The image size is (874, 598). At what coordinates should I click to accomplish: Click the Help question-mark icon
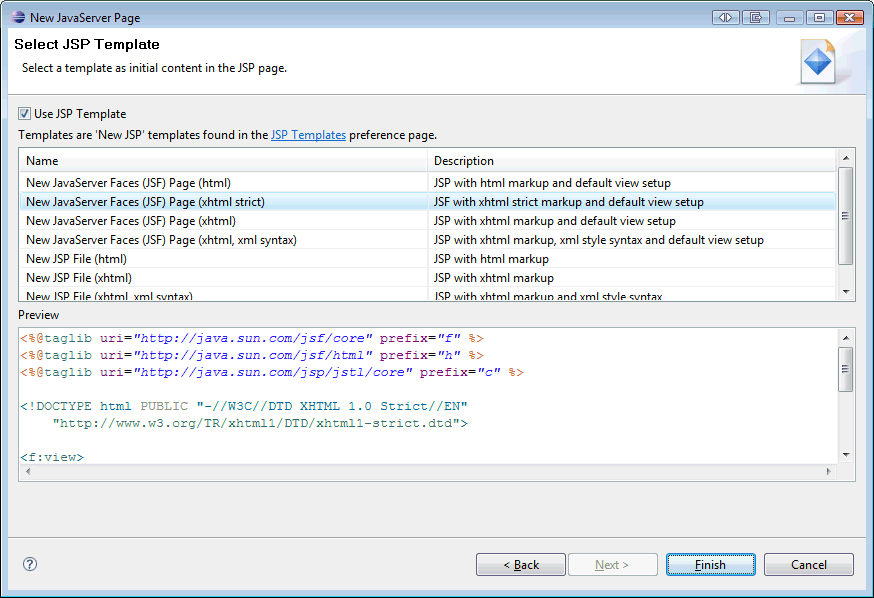point(29,564)
